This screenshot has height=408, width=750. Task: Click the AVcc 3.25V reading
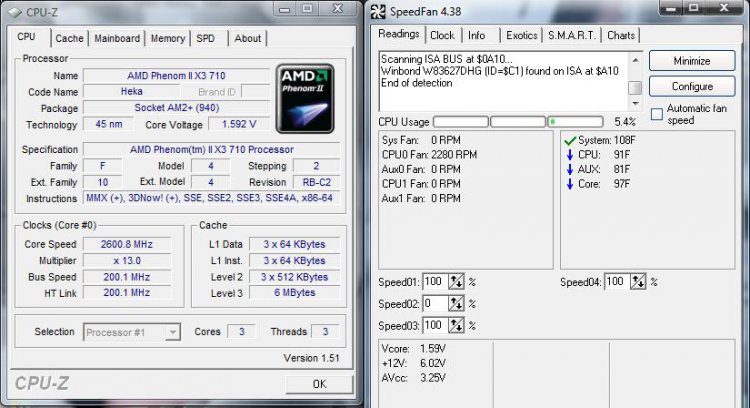coord(413,378)
